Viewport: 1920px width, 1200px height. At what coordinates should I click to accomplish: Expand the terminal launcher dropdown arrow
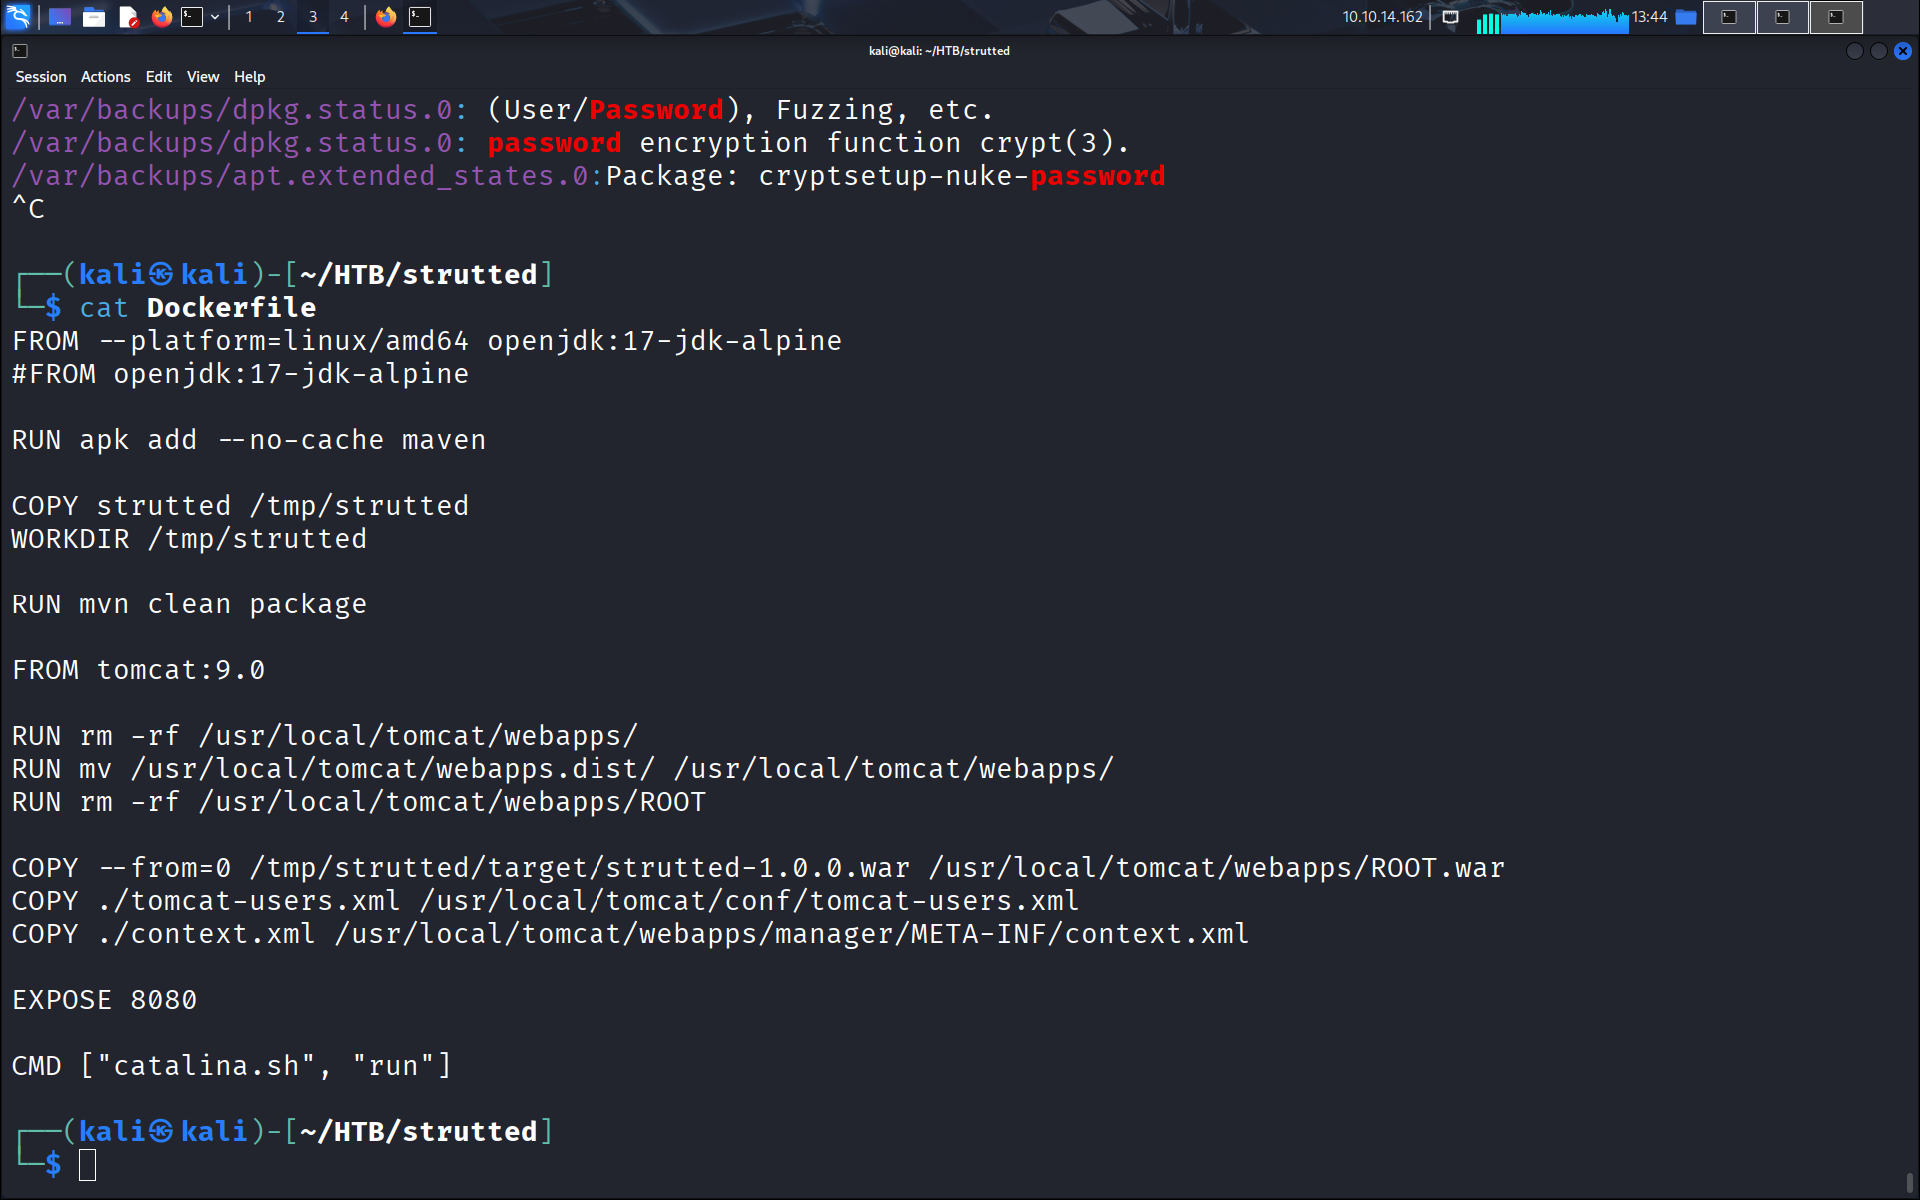click(215, 17)
